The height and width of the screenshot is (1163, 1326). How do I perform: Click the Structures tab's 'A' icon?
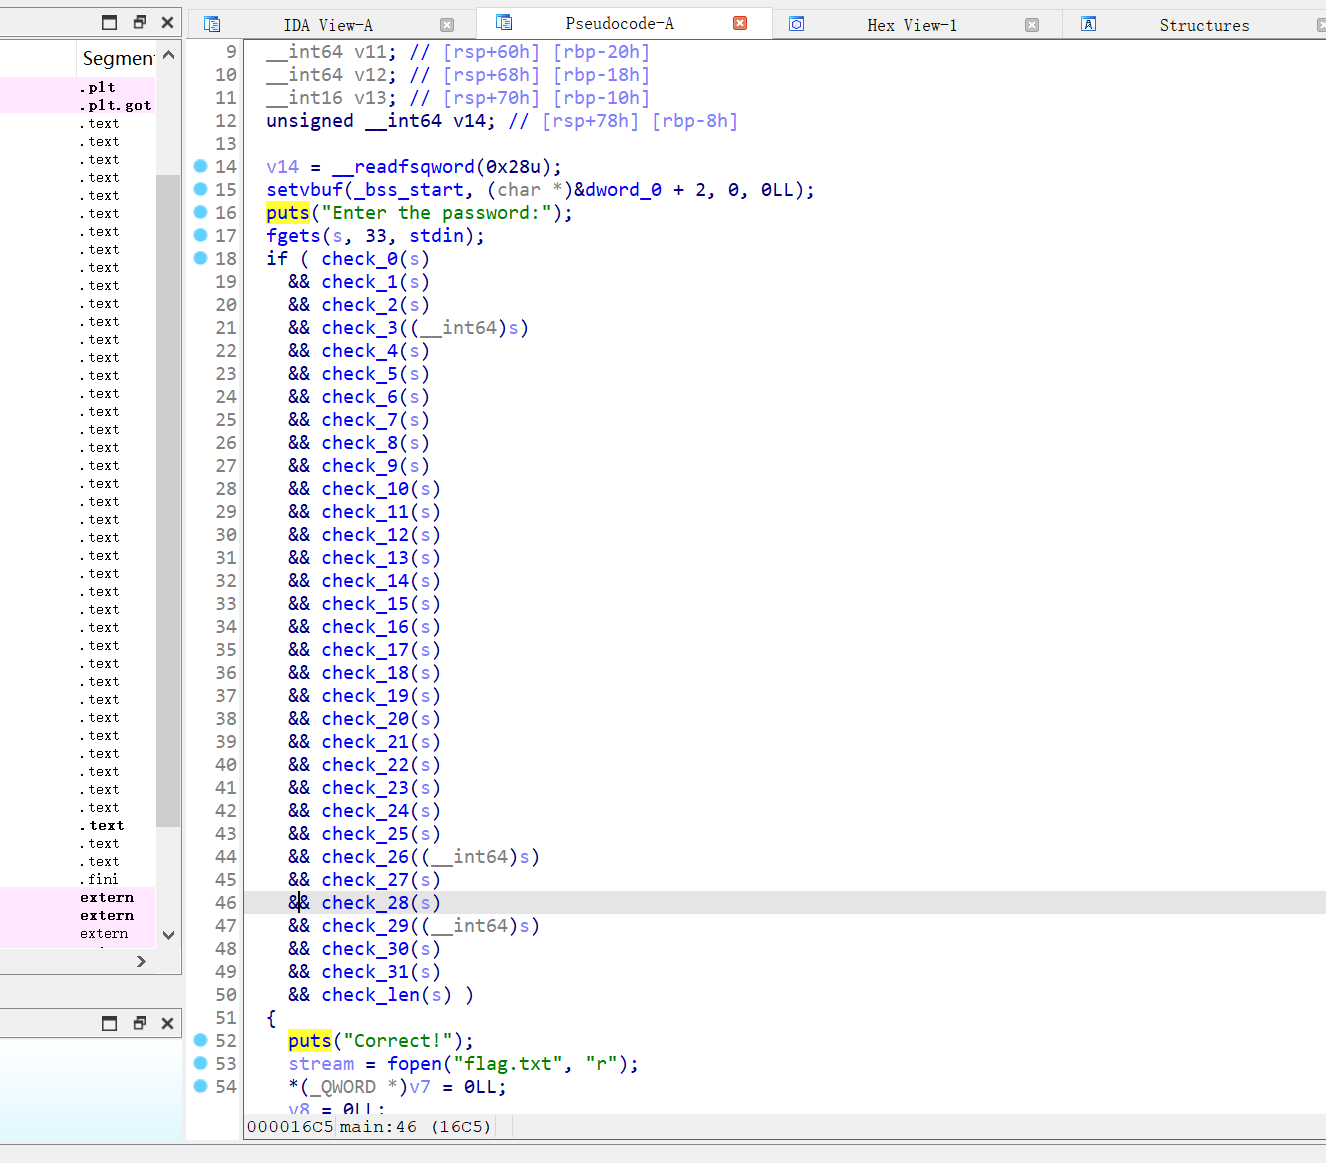[x=1088, y=22]
